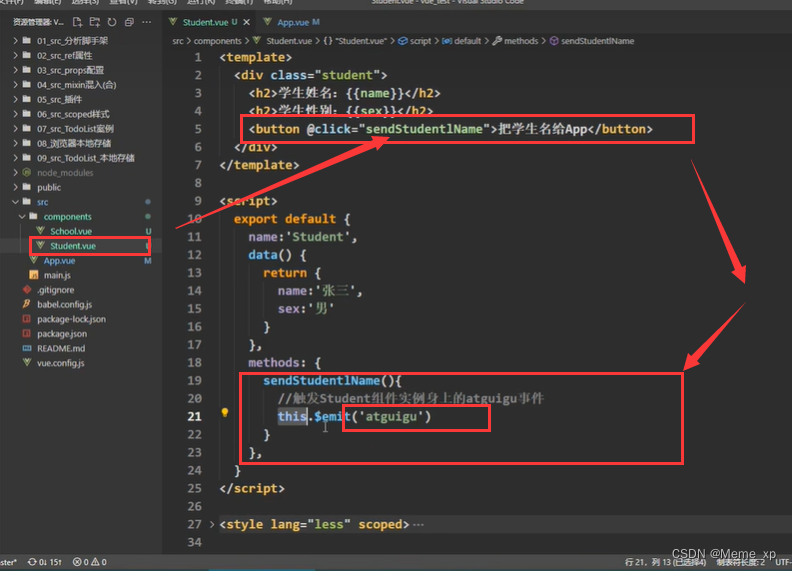This screenshot has width=792, height=571.
Task: Open App.vue in the file tree
Action: [59, 261]
